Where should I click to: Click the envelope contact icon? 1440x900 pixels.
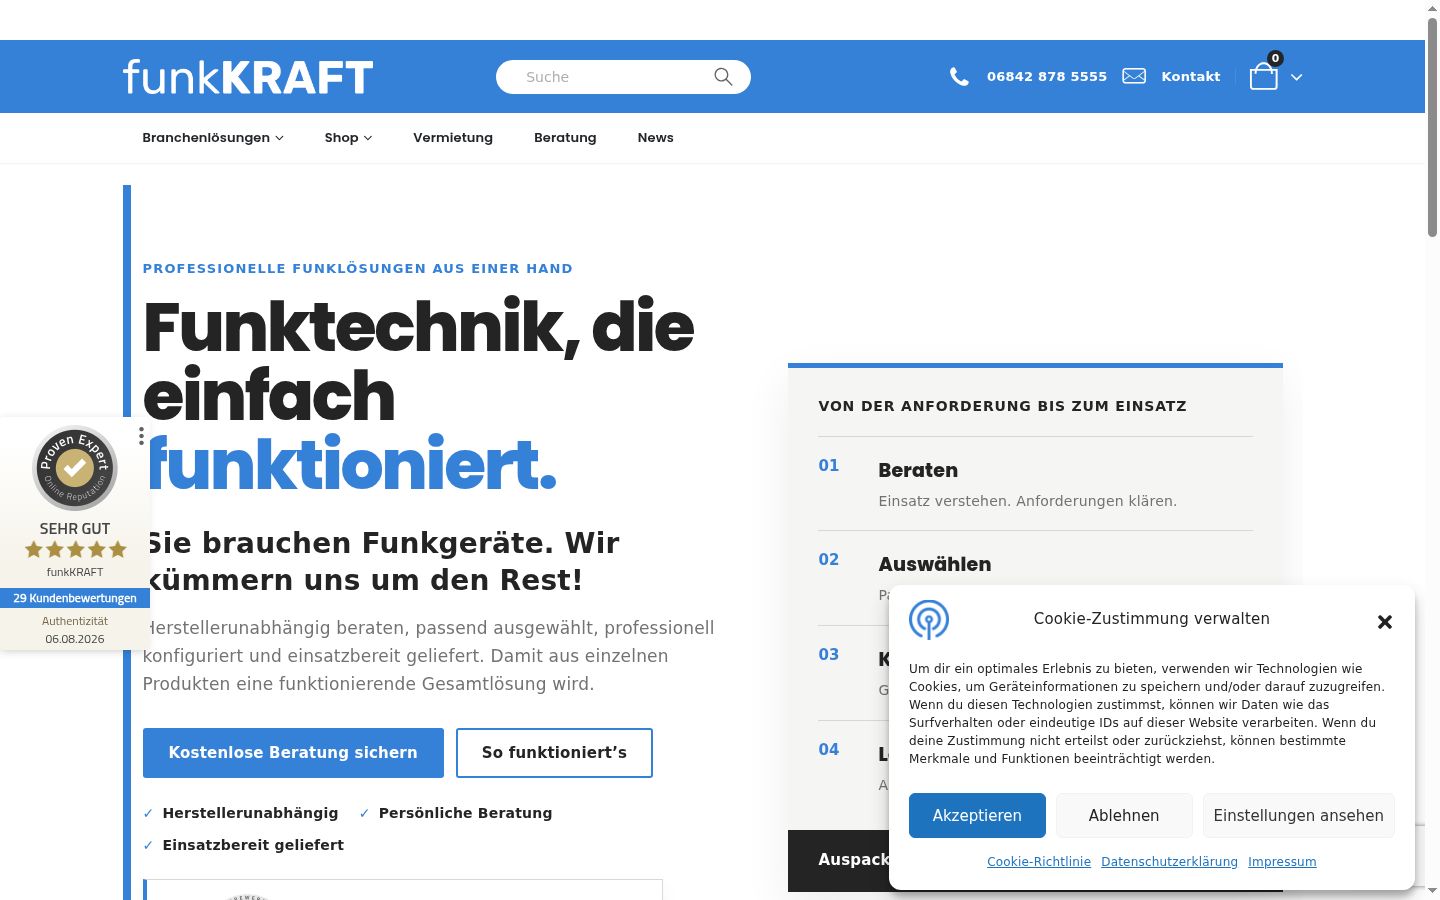coord(1134,76)
